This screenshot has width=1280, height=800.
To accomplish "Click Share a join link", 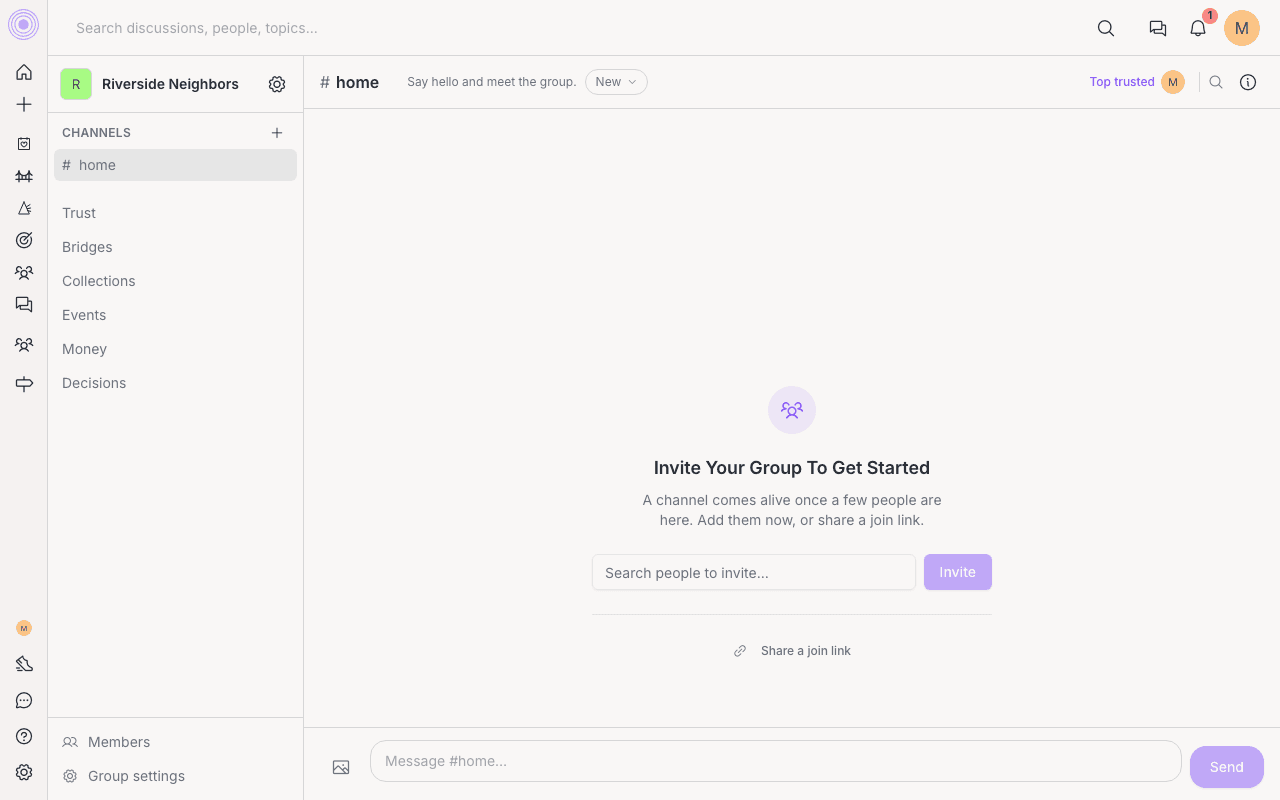I will coord(792,651).
